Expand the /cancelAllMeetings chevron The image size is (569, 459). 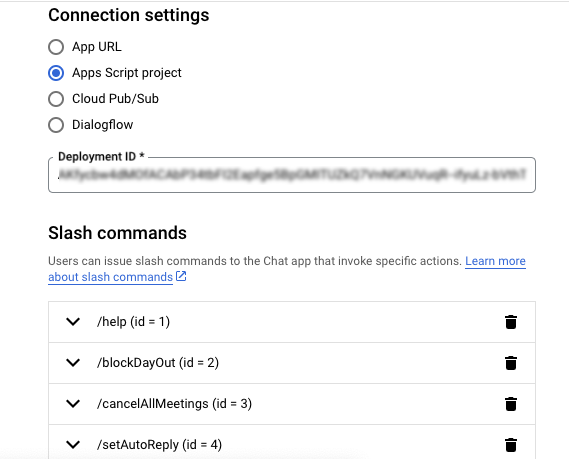pos(73,404)
